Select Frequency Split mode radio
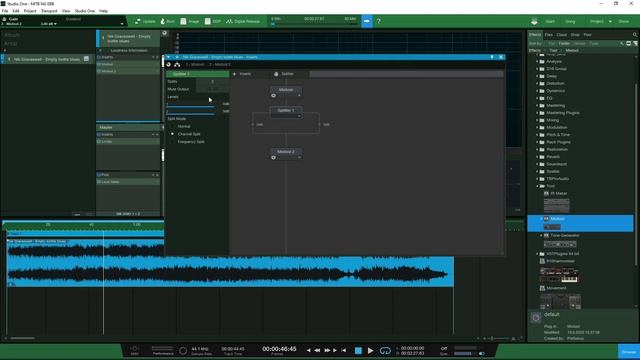This screenshot has width=640, height=360. click(173, 142)
